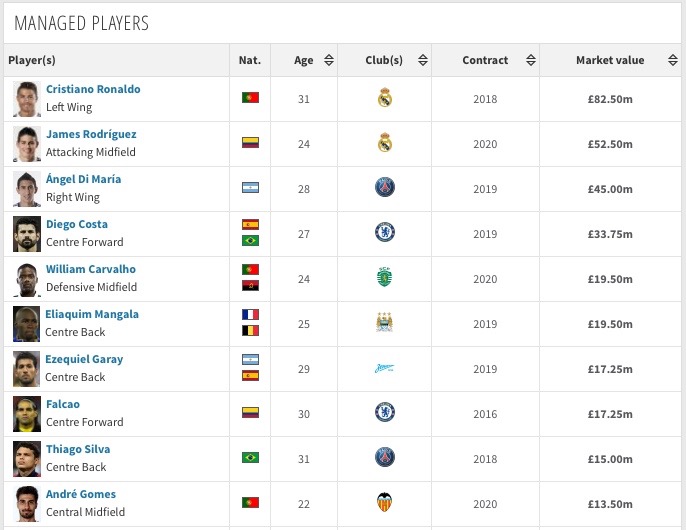
Task: Click Chelsea crest in Diego Costa's row
Action: pyautogui.click(x=385, y=233)
